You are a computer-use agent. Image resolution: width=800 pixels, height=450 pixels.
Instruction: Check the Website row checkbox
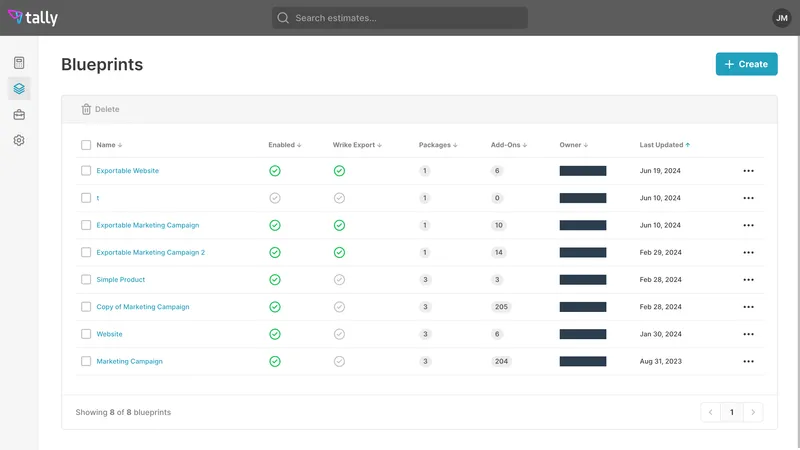86,334
